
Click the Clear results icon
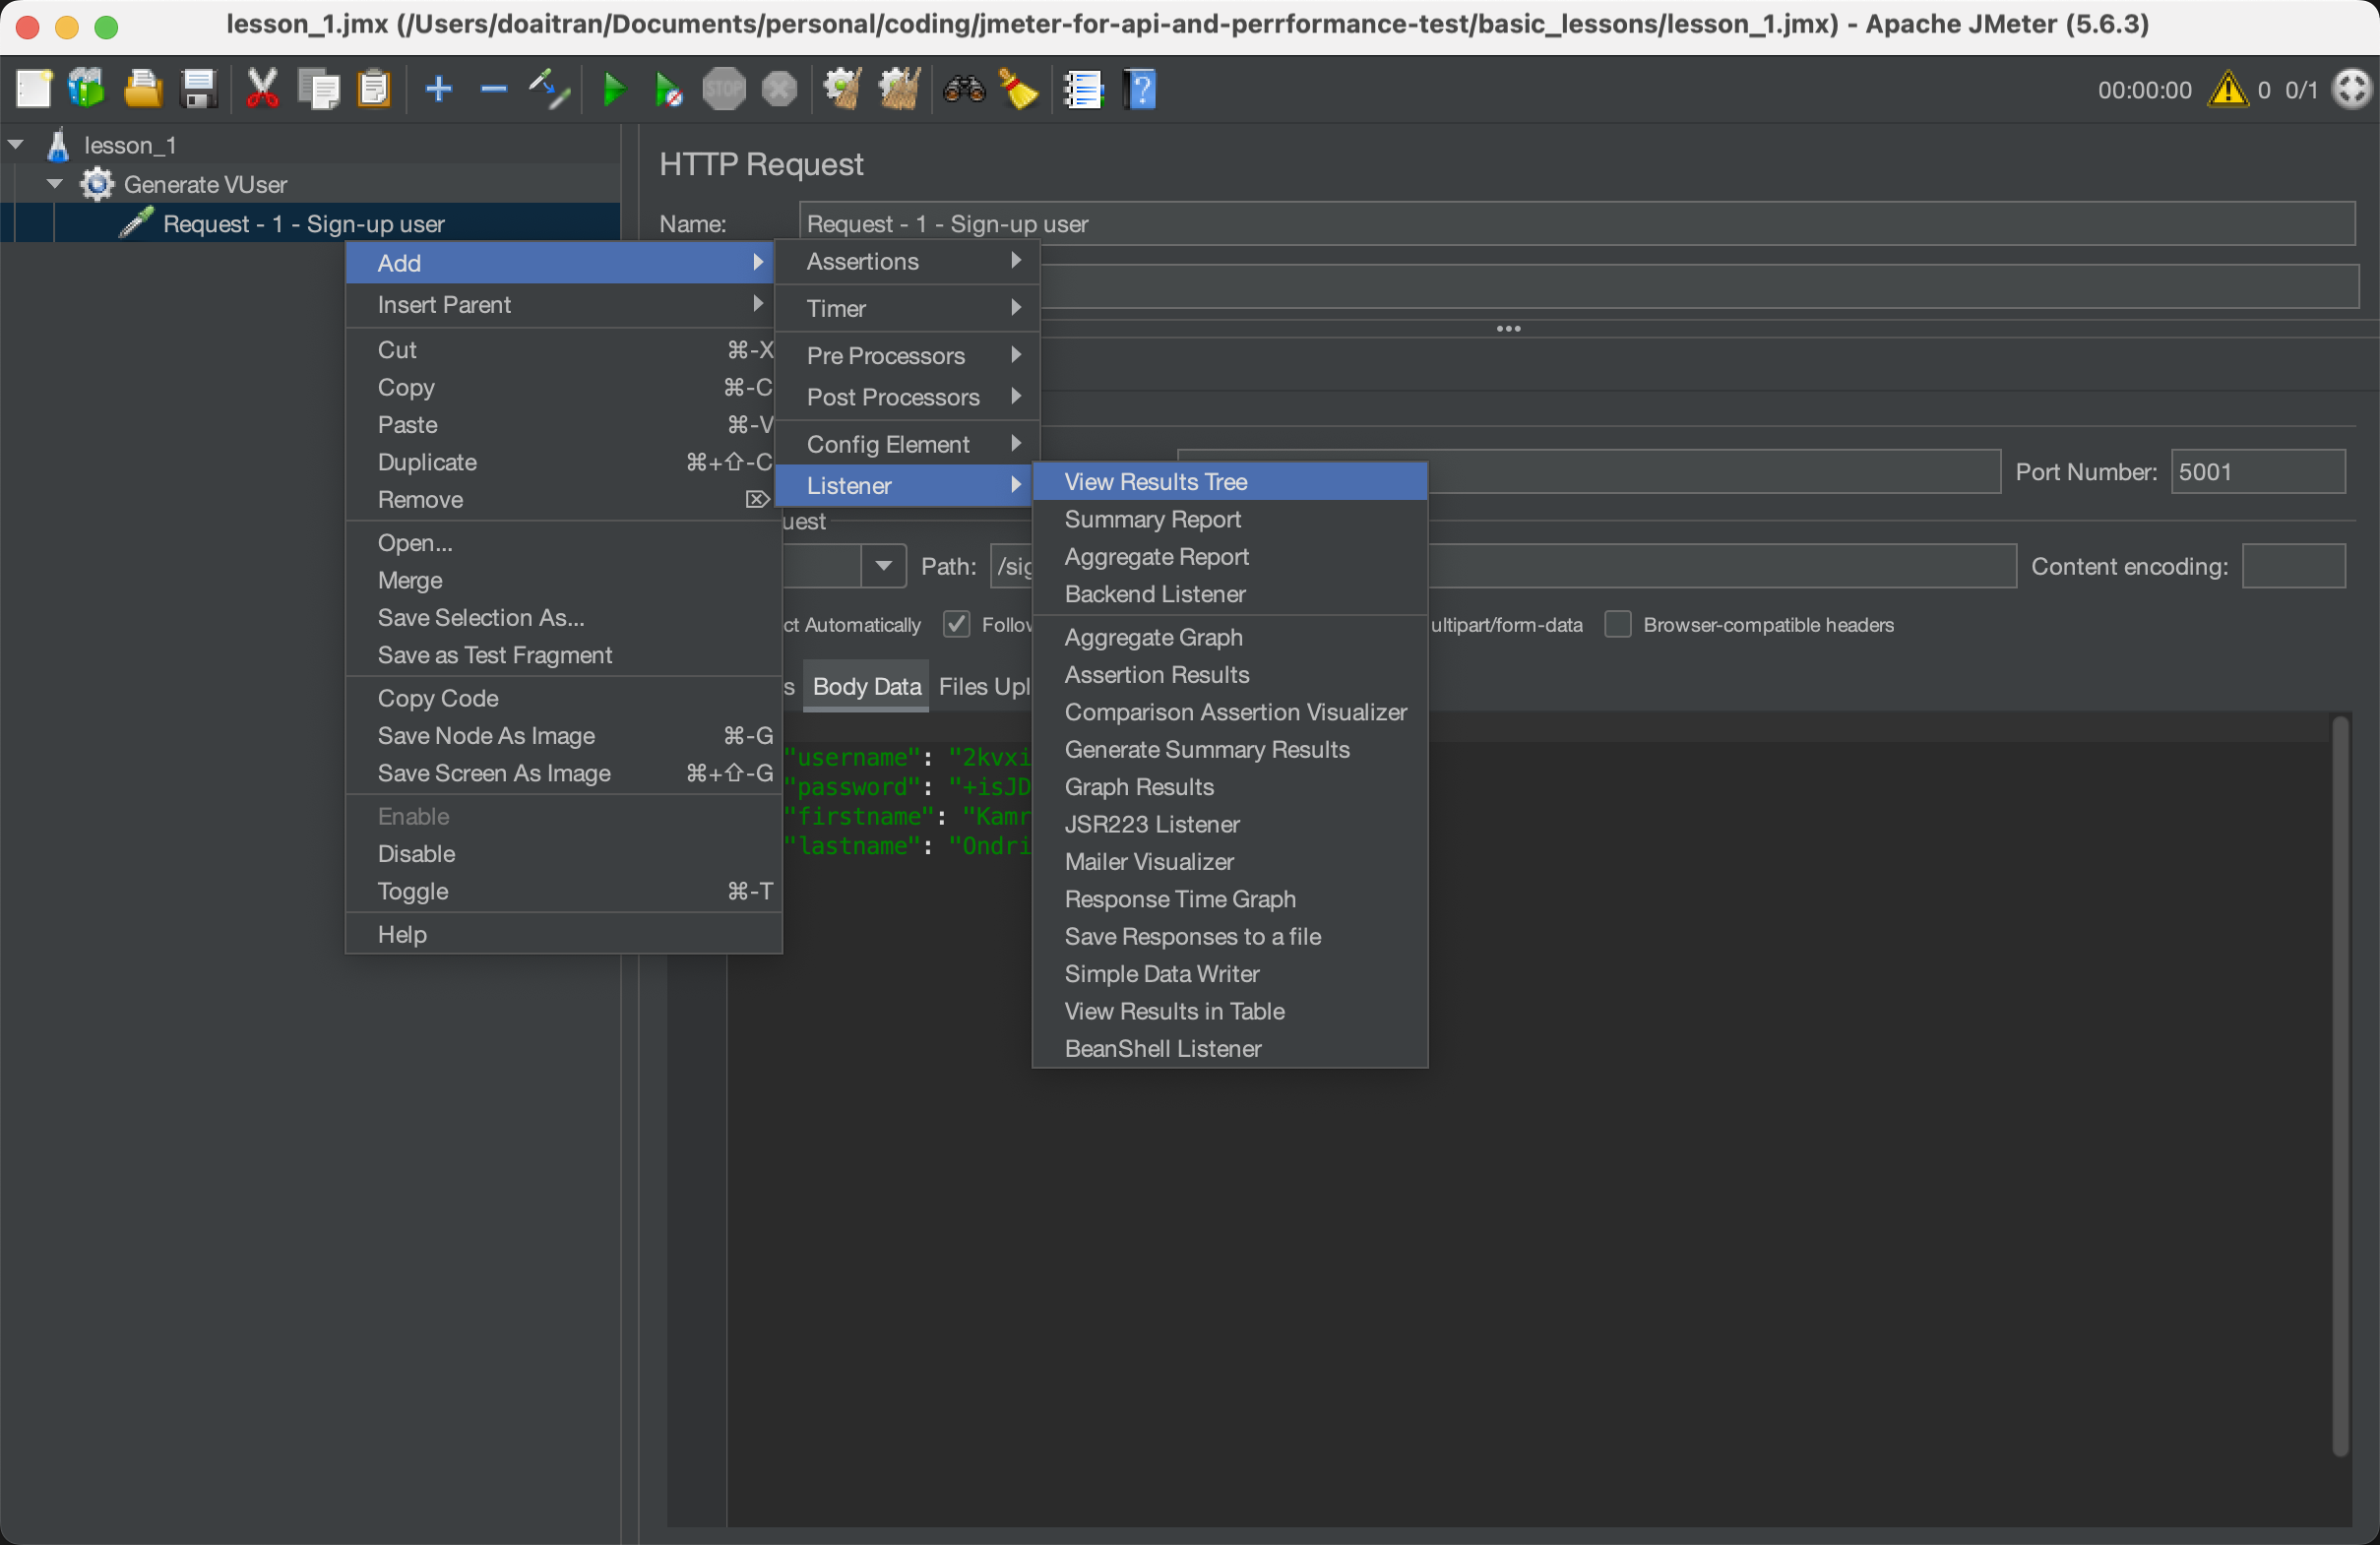[843, 89]
